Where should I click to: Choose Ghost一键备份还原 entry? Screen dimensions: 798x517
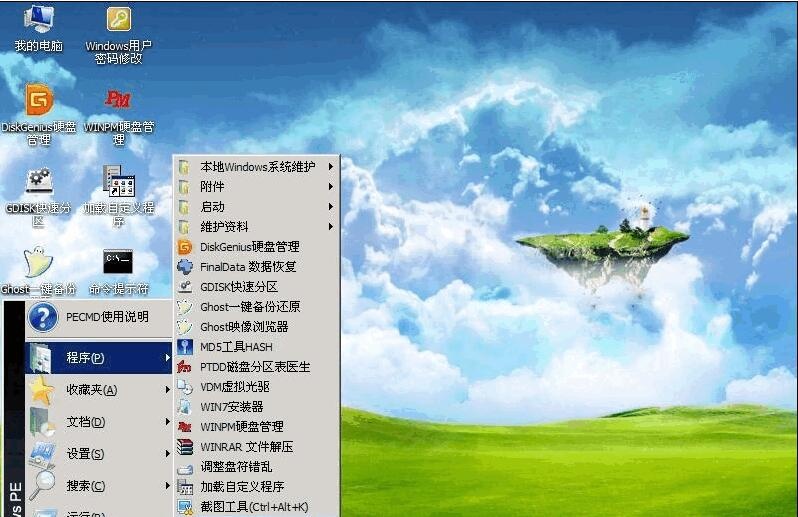[256, 307]
